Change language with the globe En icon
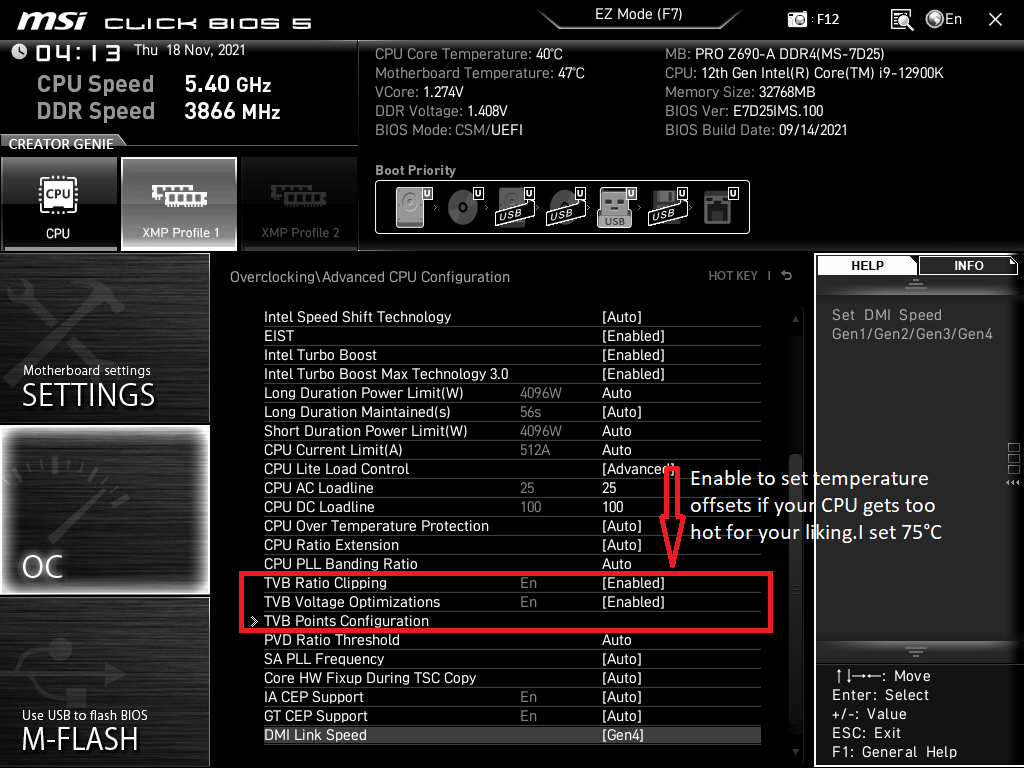This screenshot has width=1024, height=768. 944,19
